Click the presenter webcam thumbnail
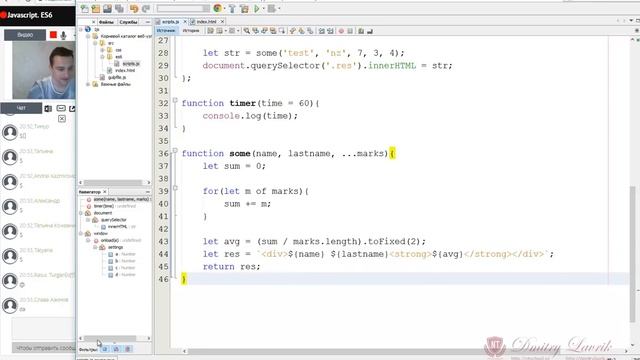The width and height of the screenshot is (640, 360). tap(44, 70)
